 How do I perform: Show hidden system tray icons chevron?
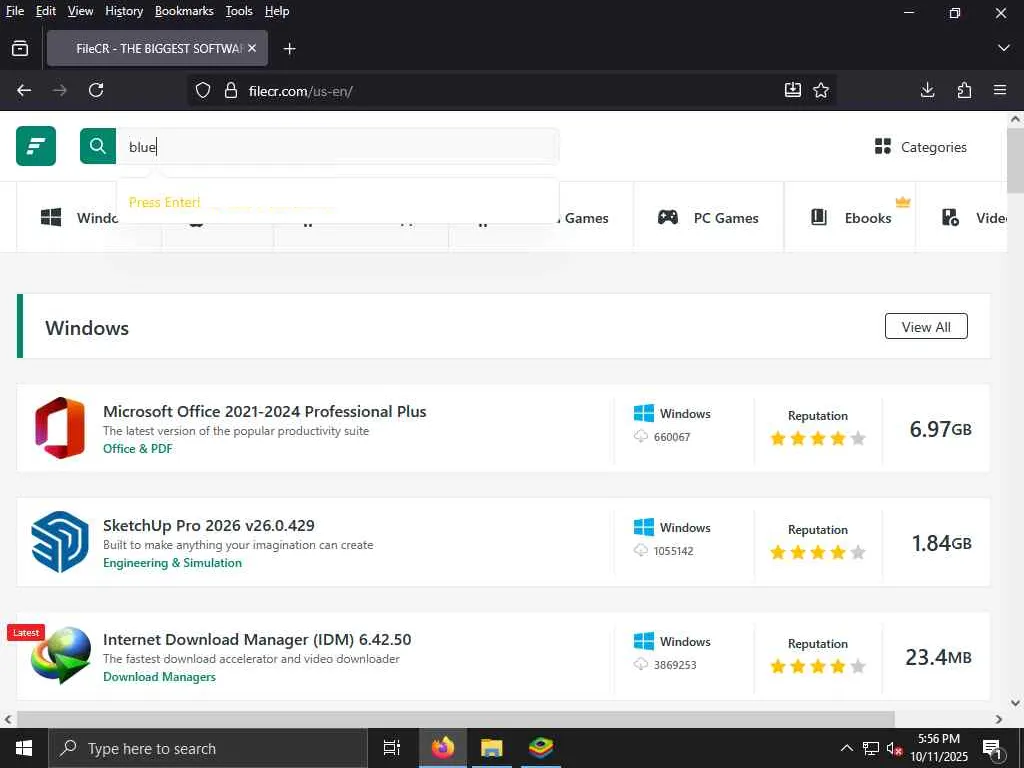coord(846,748)
